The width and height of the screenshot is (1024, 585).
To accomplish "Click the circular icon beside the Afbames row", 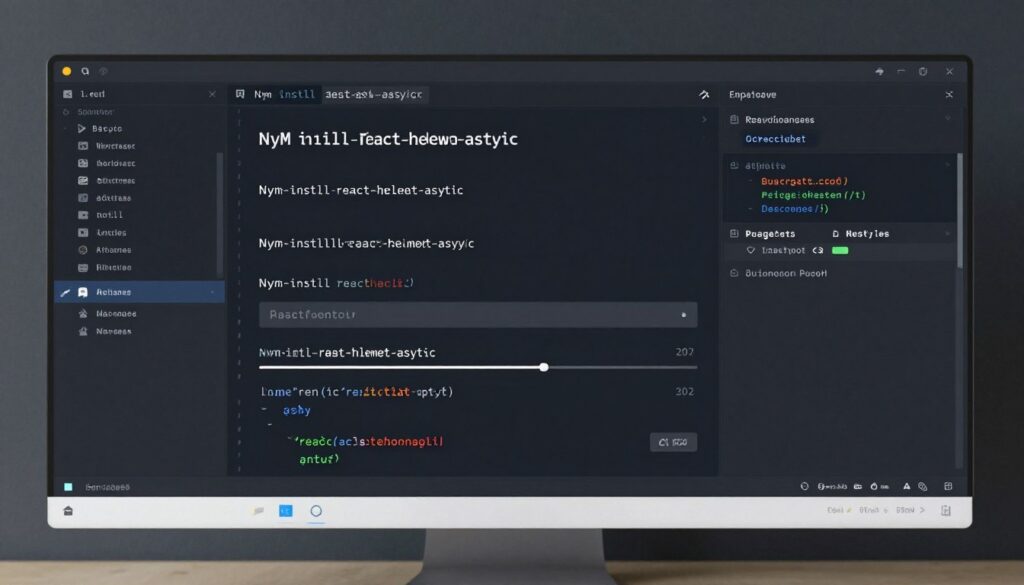I will coord(83,250).
